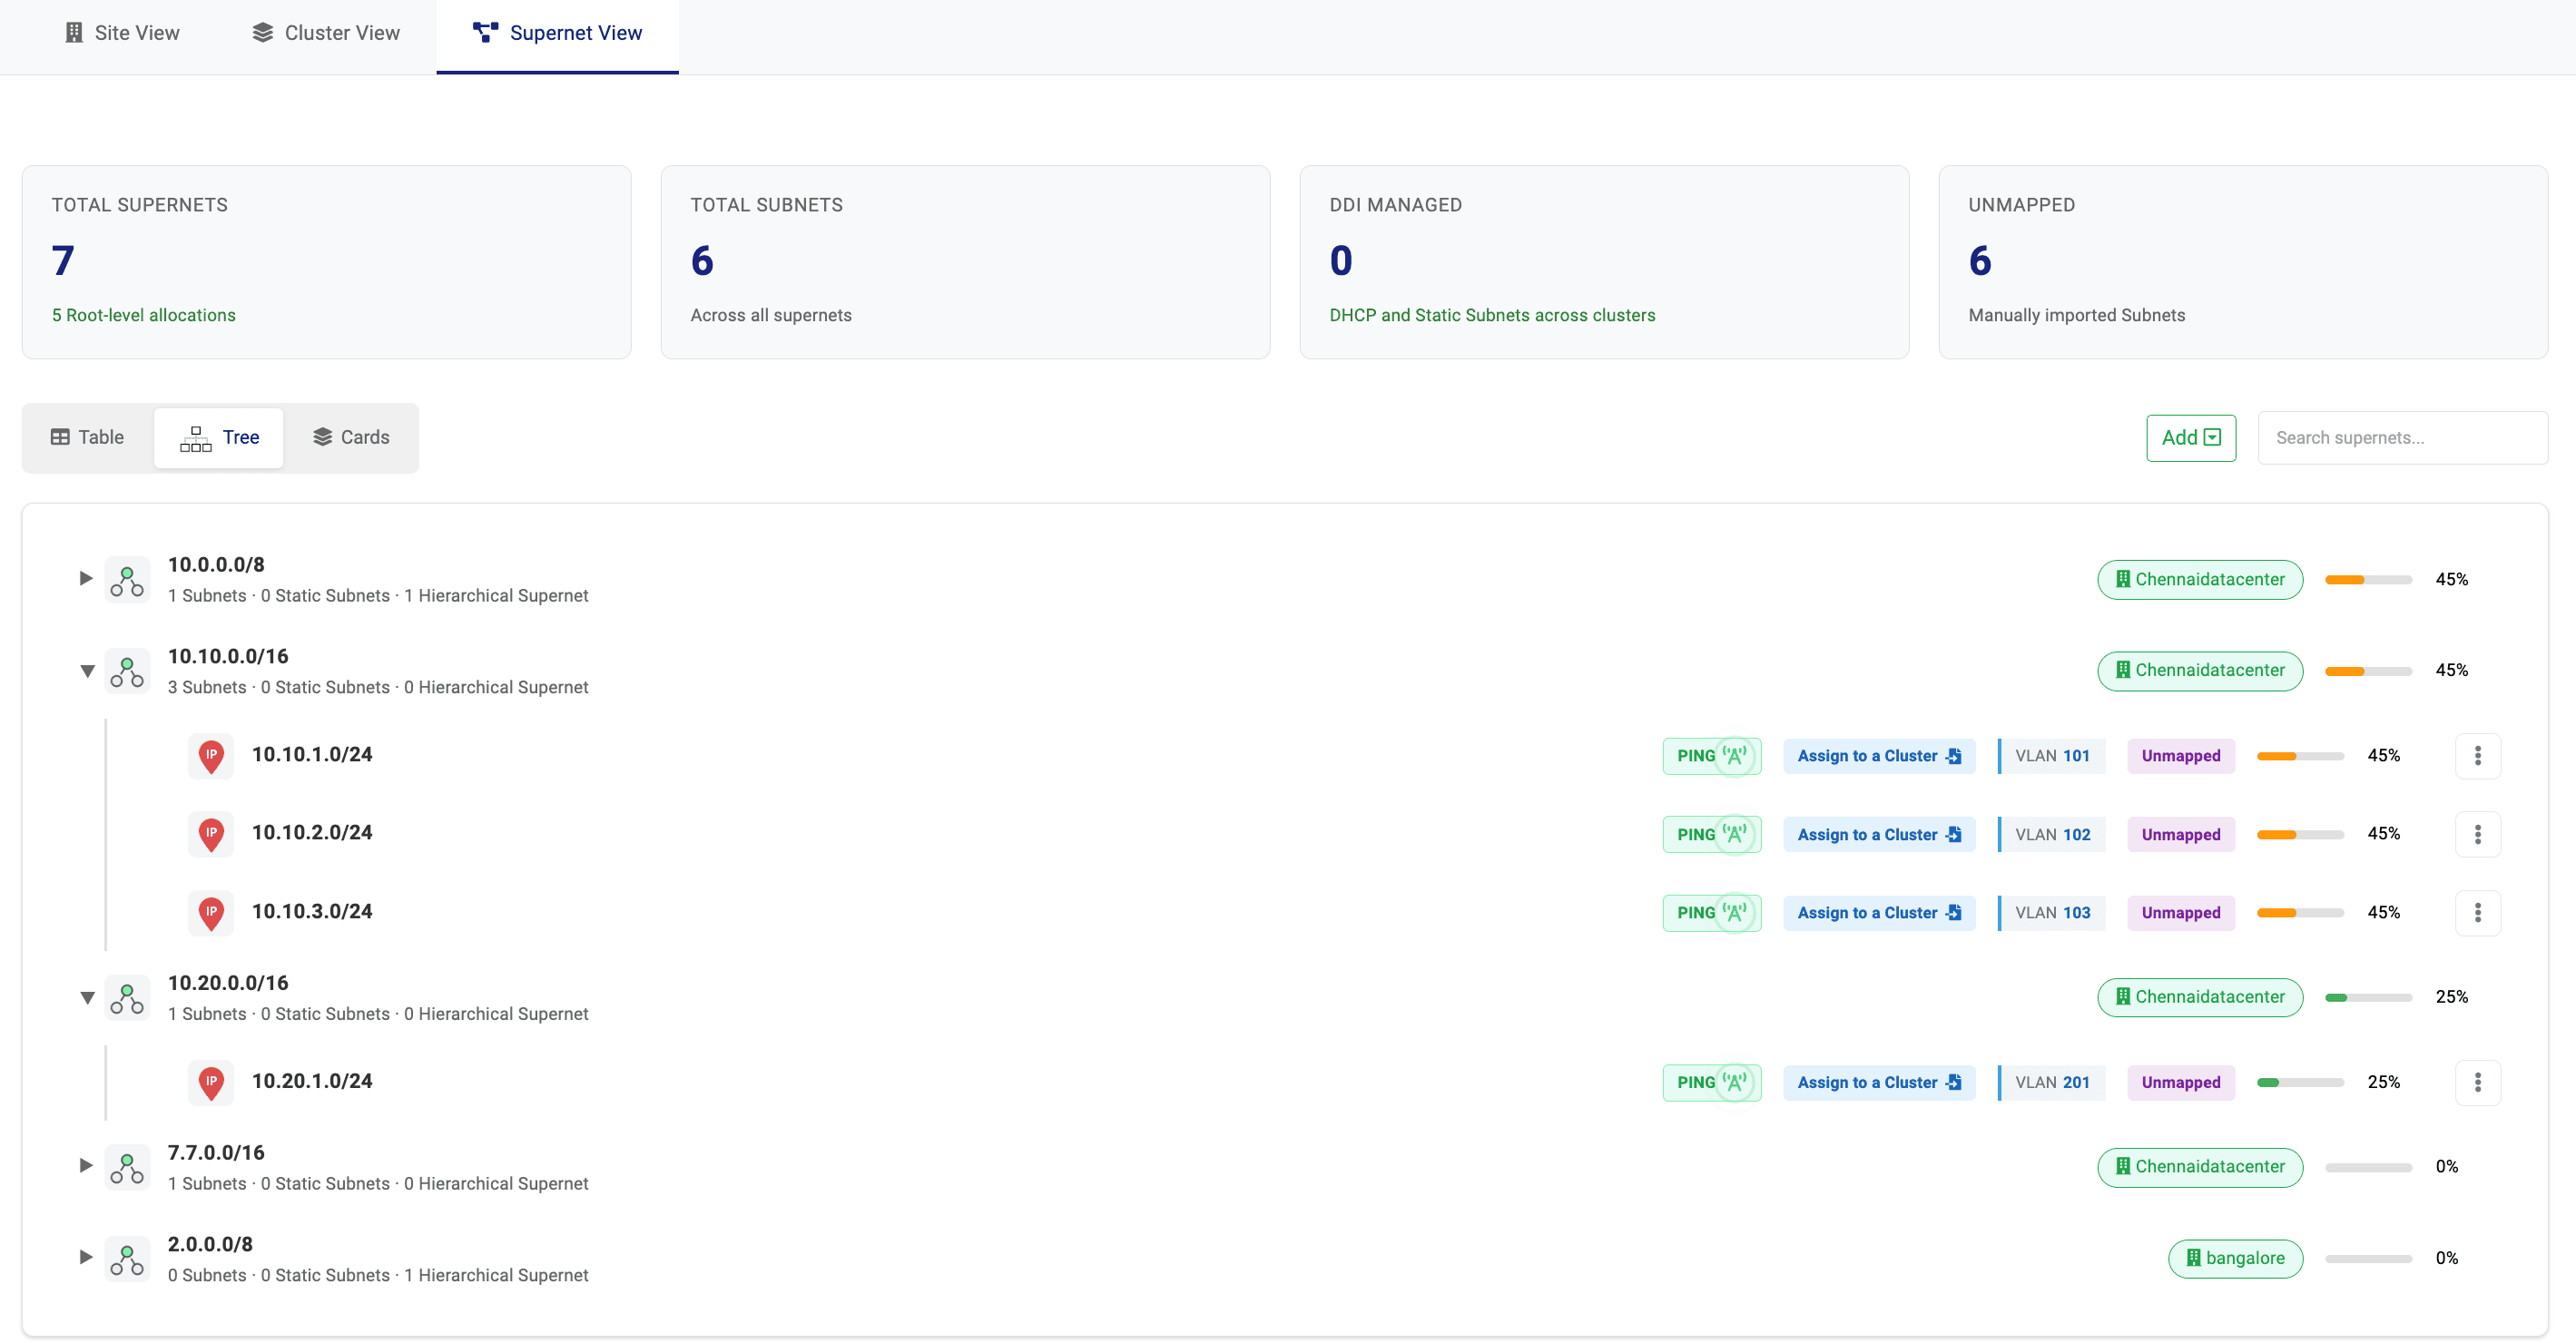
Task: Click the 25% utilization bar of 10.20.0.0/16
Action: pos(2367,997)
